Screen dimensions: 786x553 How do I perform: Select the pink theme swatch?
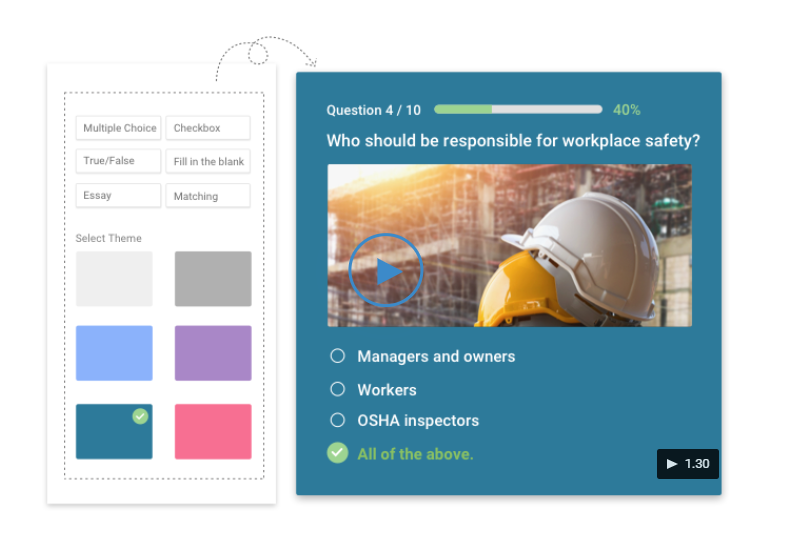coord(213,431)
